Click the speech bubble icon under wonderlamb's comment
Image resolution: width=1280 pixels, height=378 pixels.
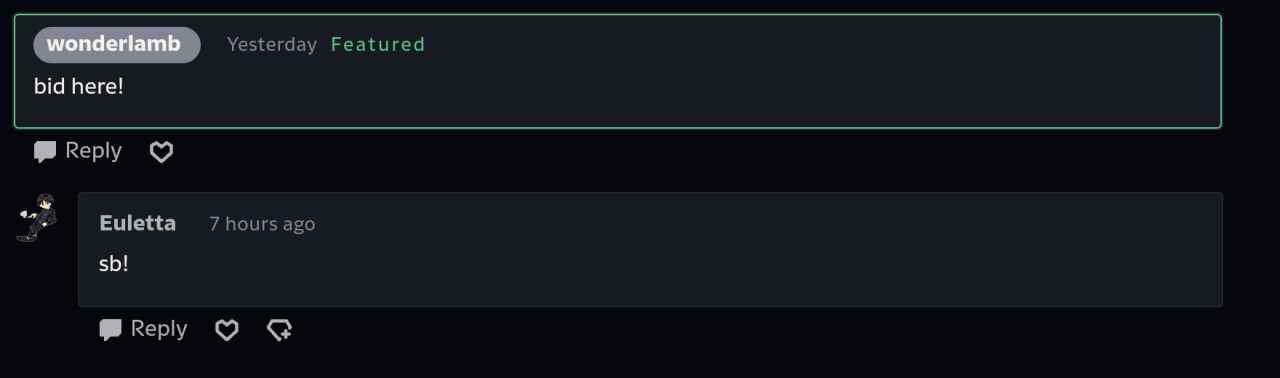45,152
